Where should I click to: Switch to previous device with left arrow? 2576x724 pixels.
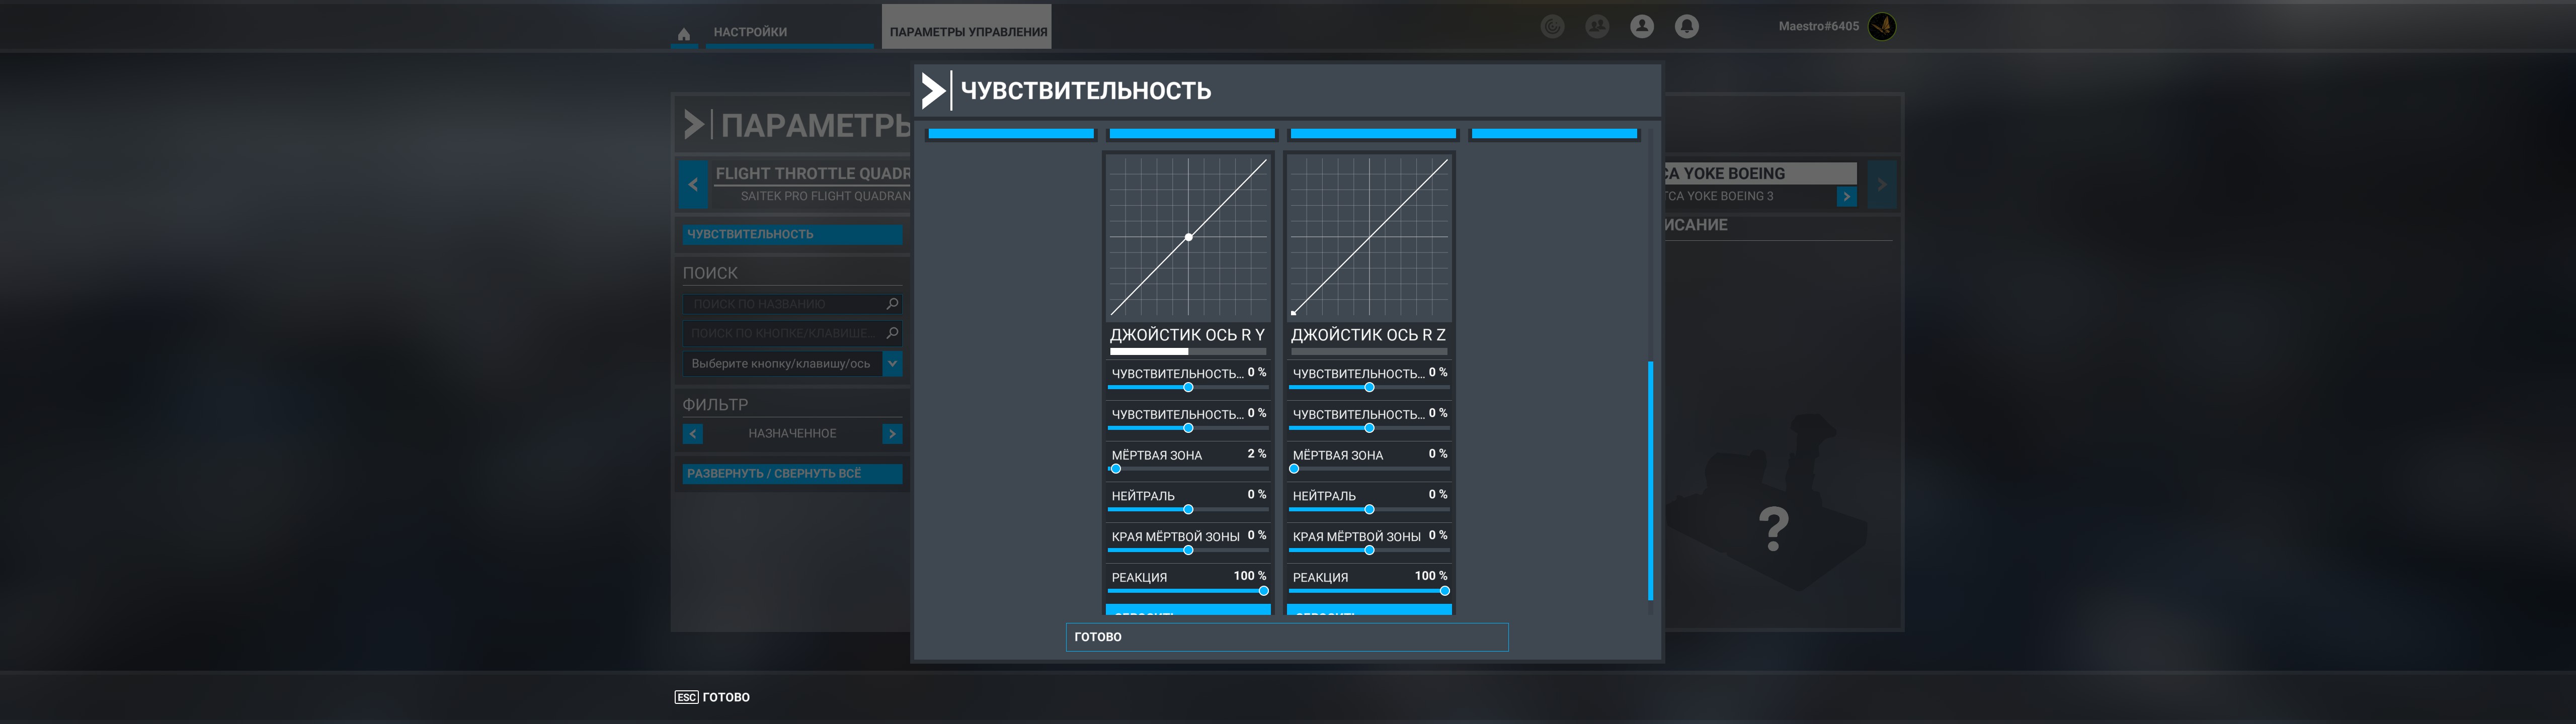[x=693, y=184]
